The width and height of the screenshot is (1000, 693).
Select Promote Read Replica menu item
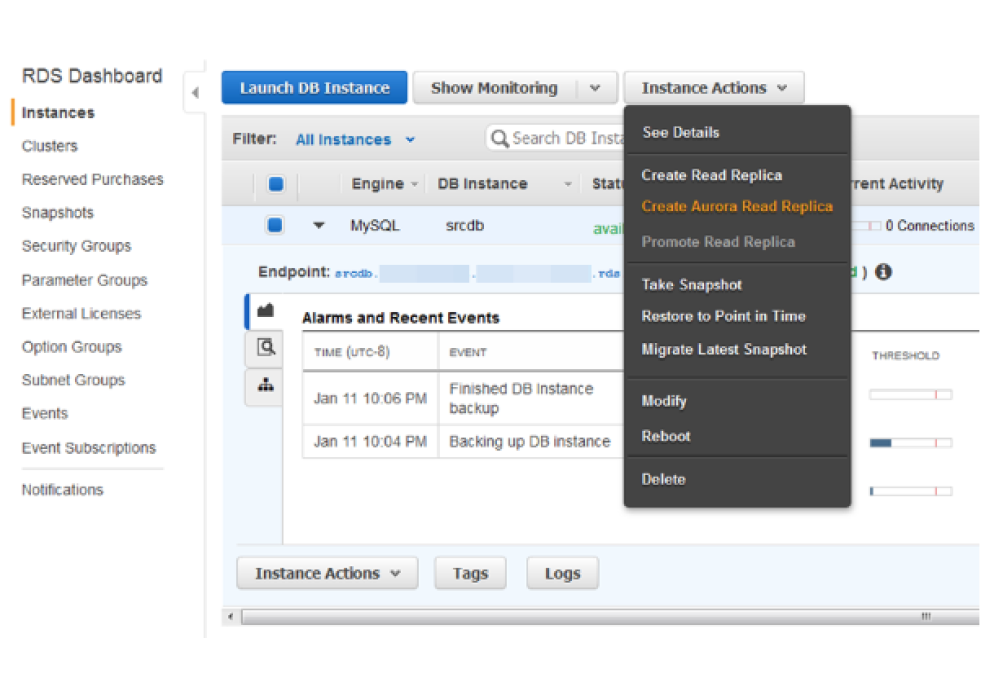pyautogui.click(x=718, y=242)
